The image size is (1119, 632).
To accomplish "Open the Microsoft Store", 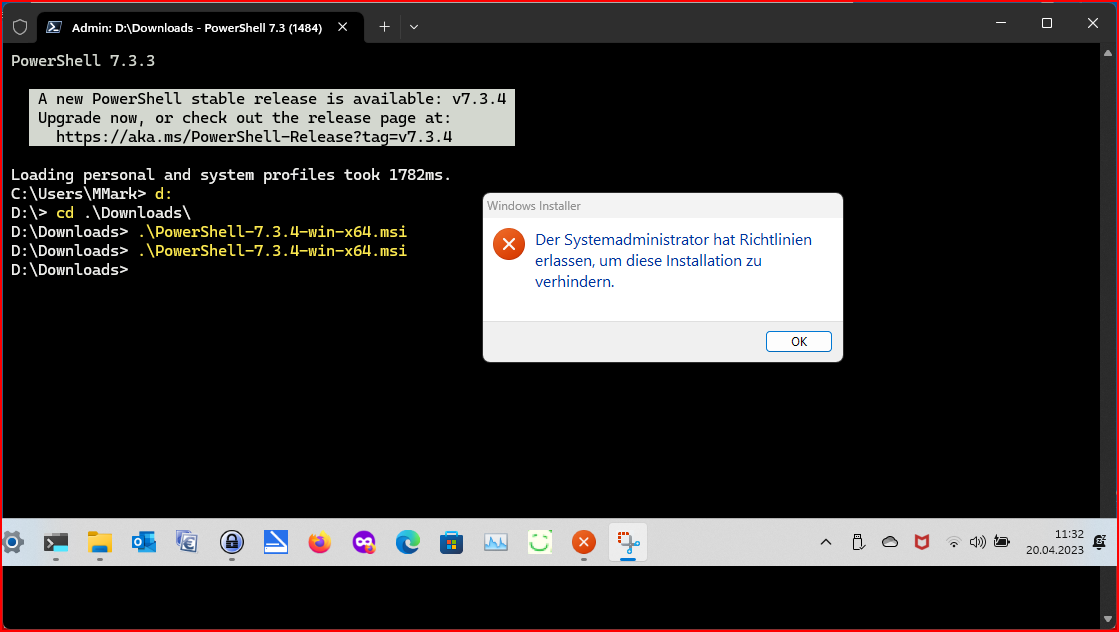I will 452,542.
